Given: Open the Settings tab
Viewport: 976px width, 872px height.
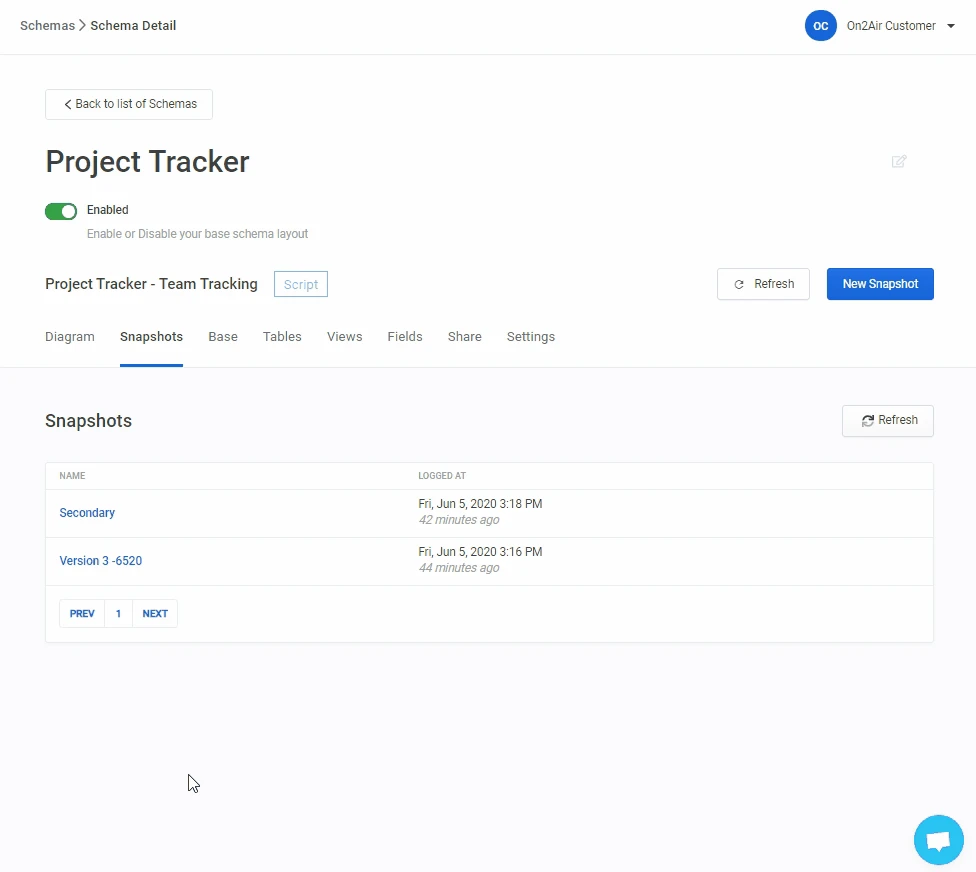Looking at the screenshot, I should (530, 337).
